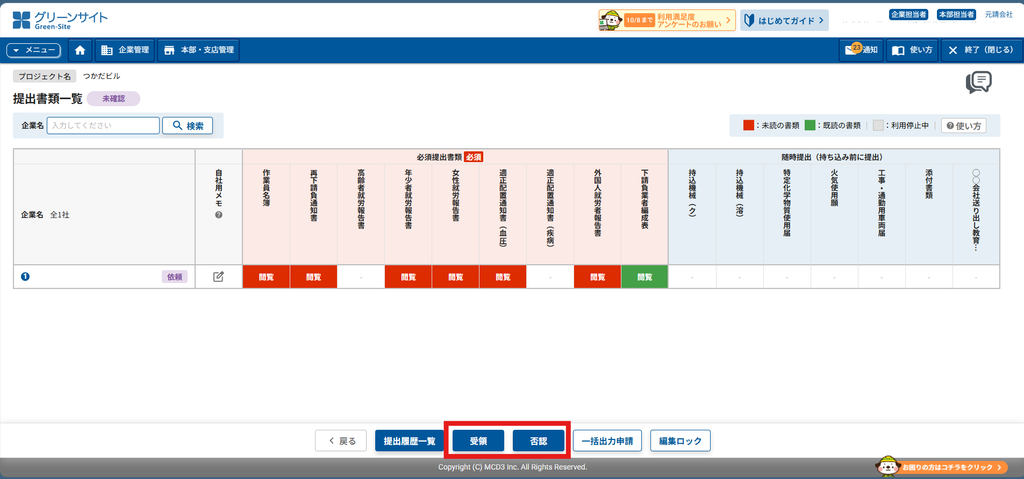Open 本部・支店管理 in the navigation bar
This screenshot has height=479, width=1024.
(199, 50)
